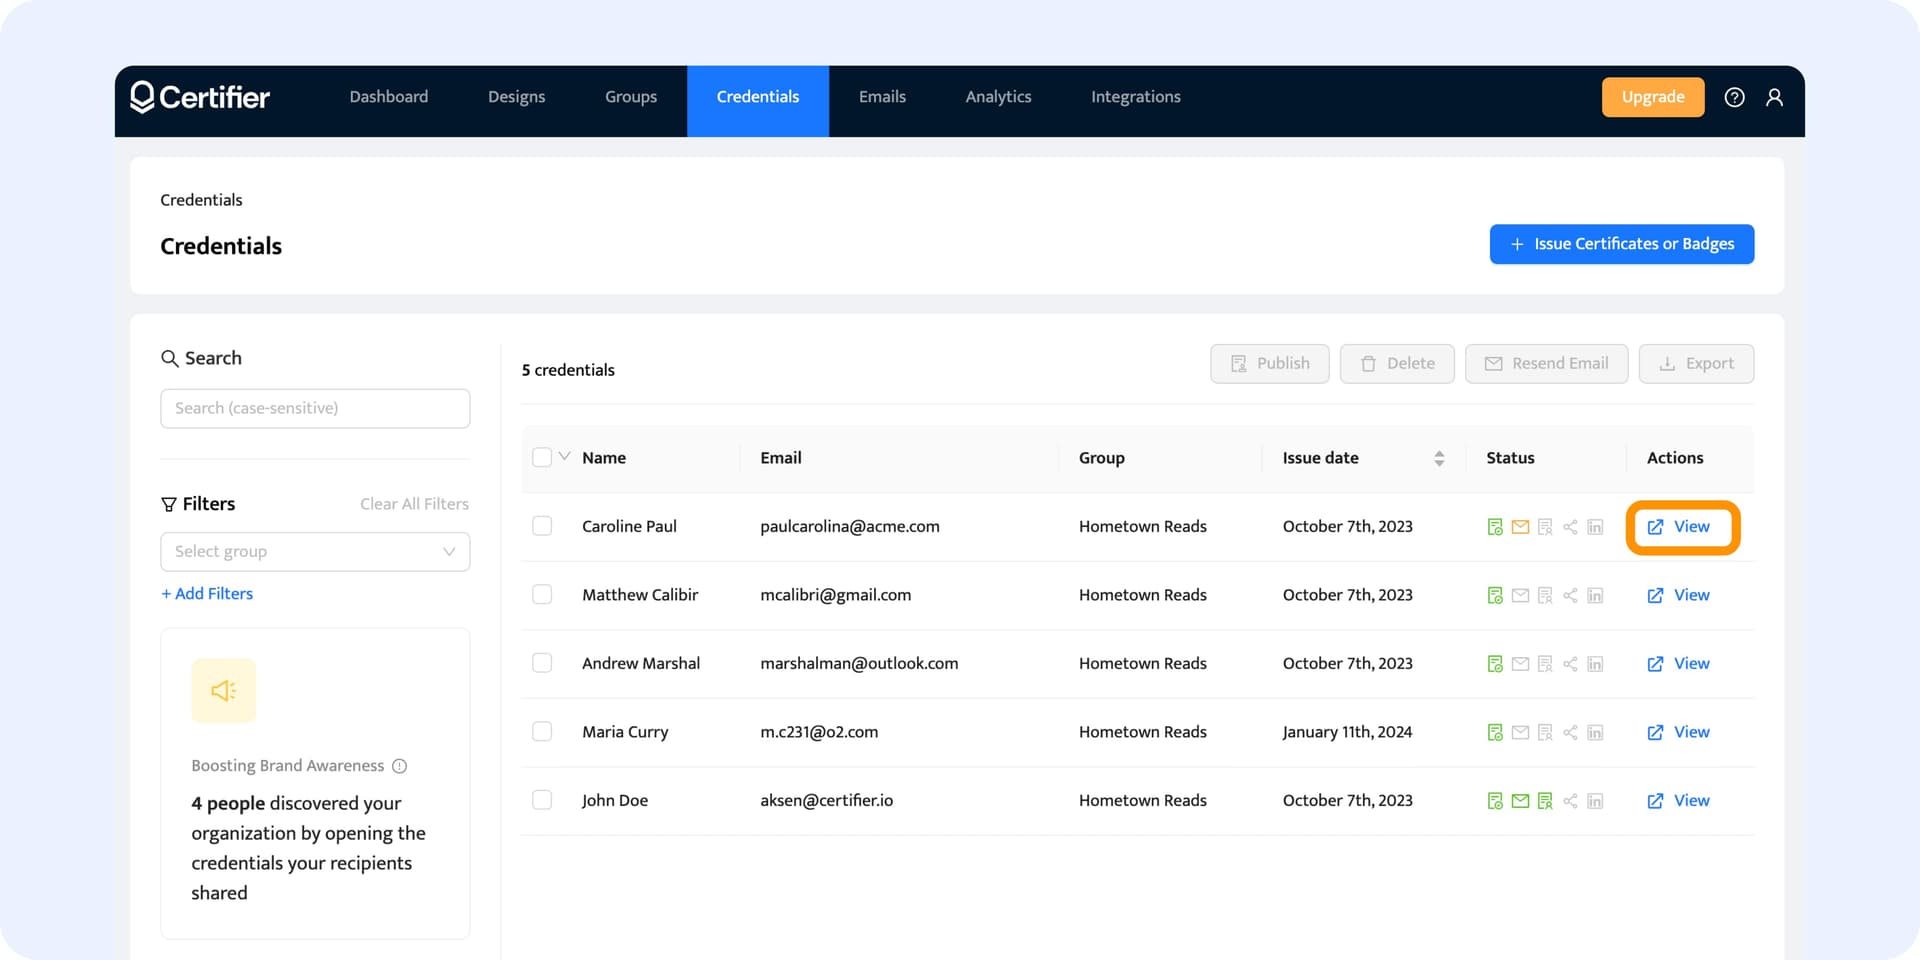Click email status icon for Caroline Paul
Screen dimensions: 1920x960
[x=1520, y=527]
